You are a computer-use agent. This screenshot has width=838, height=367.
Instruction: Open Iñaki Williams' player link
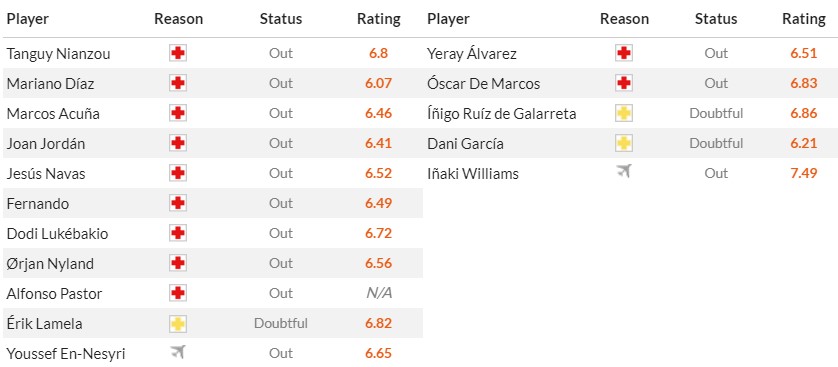pos(473,174)
